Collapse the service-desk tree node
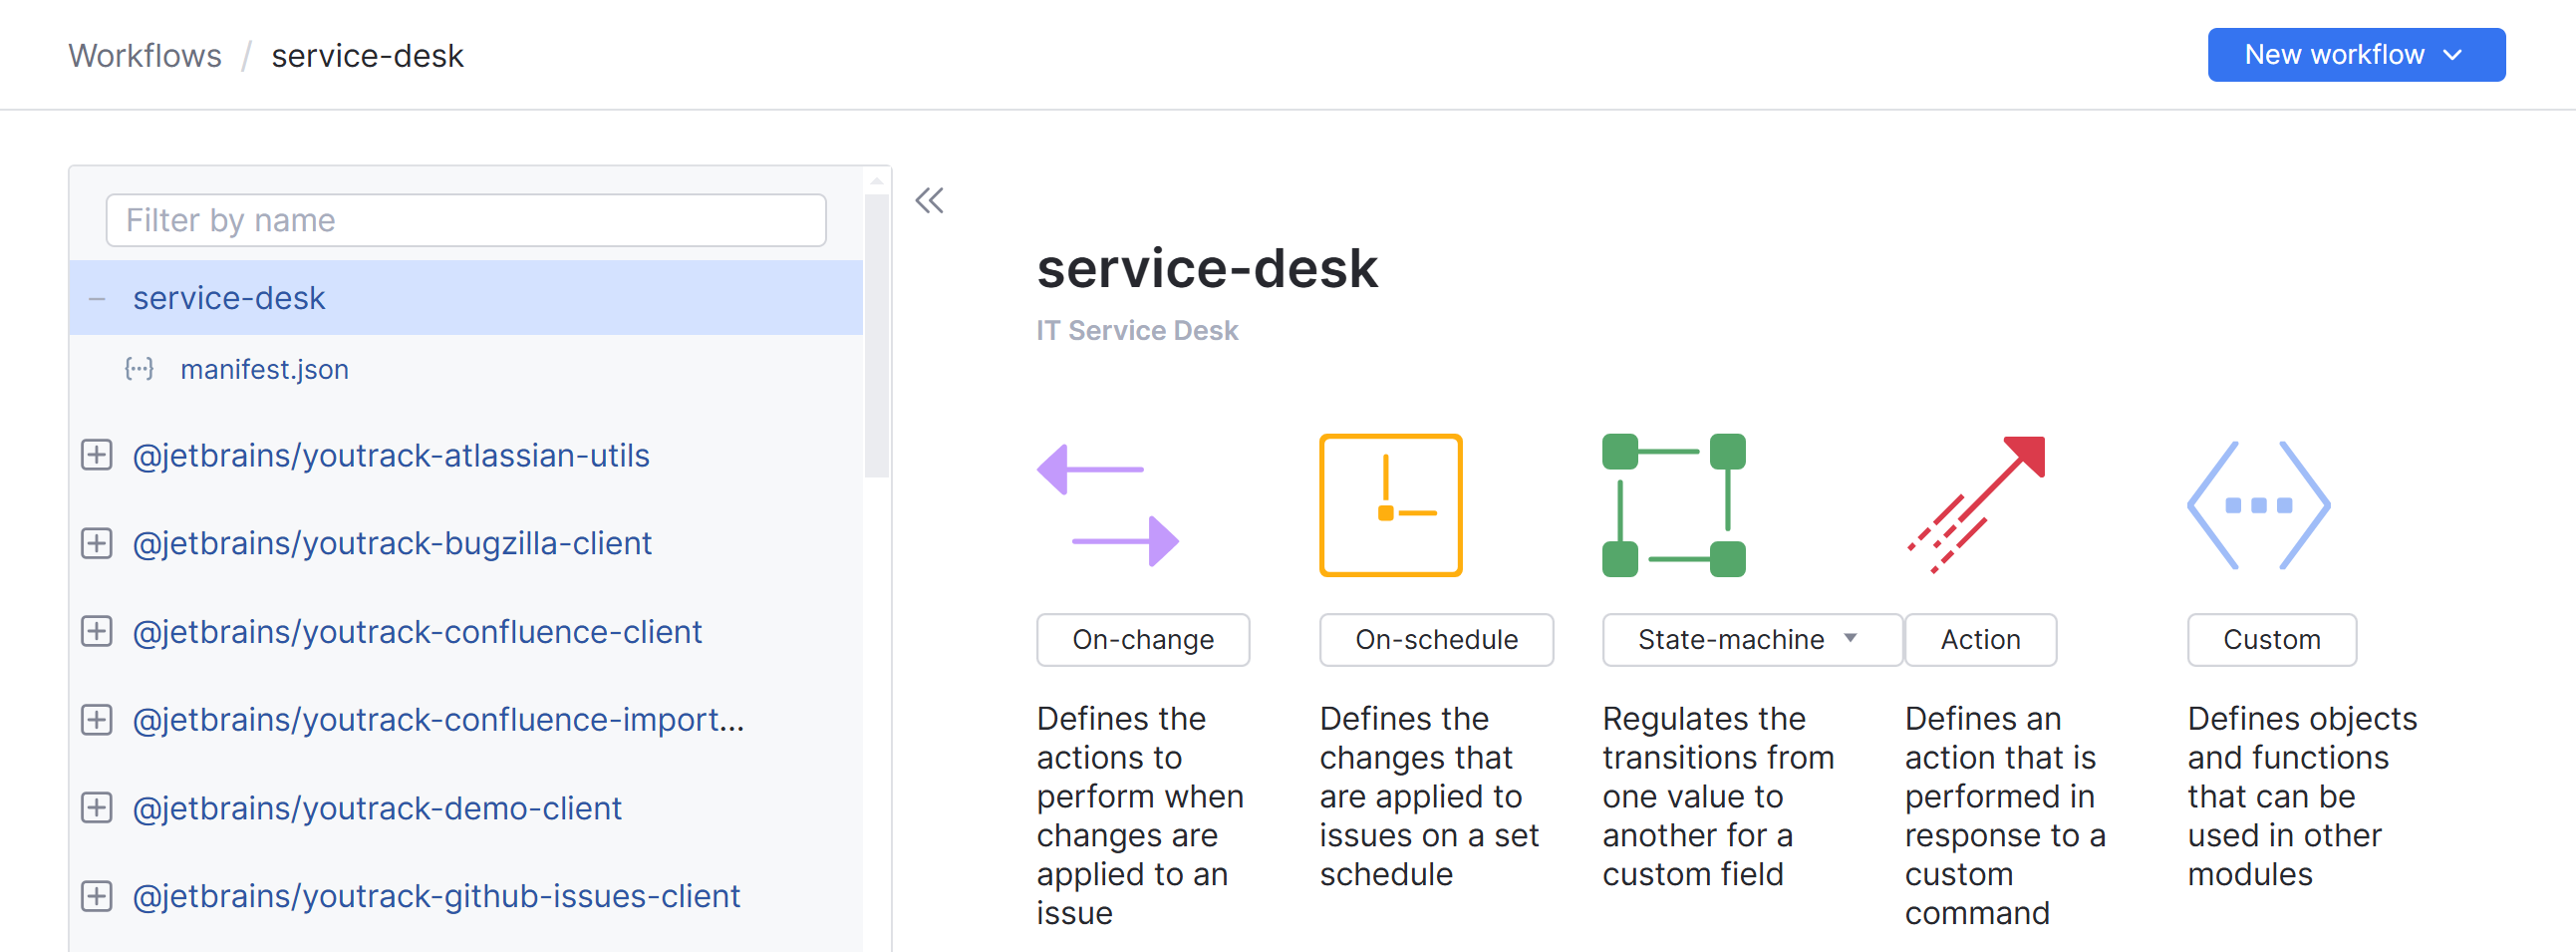Image resolution: width=2576 pixels, height=952 pixels. (96, 297)
